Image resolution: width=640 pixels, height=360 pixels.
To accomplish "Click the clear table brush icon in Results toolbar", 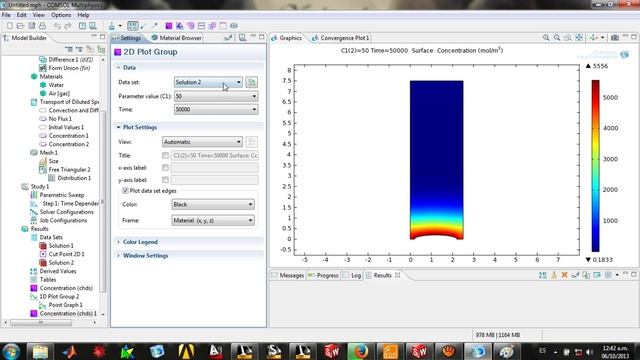I will click(x=554, y=275).
